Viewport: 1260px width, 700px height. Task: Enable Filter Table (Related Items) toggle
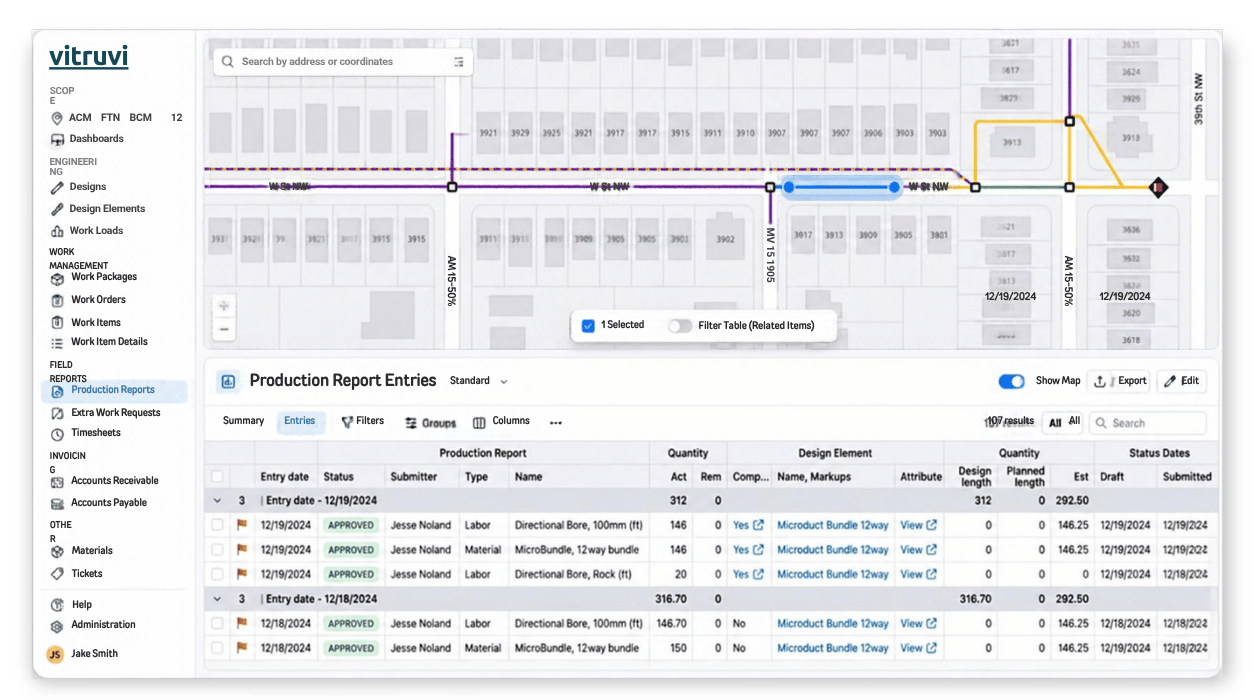[x=680, y=326]
